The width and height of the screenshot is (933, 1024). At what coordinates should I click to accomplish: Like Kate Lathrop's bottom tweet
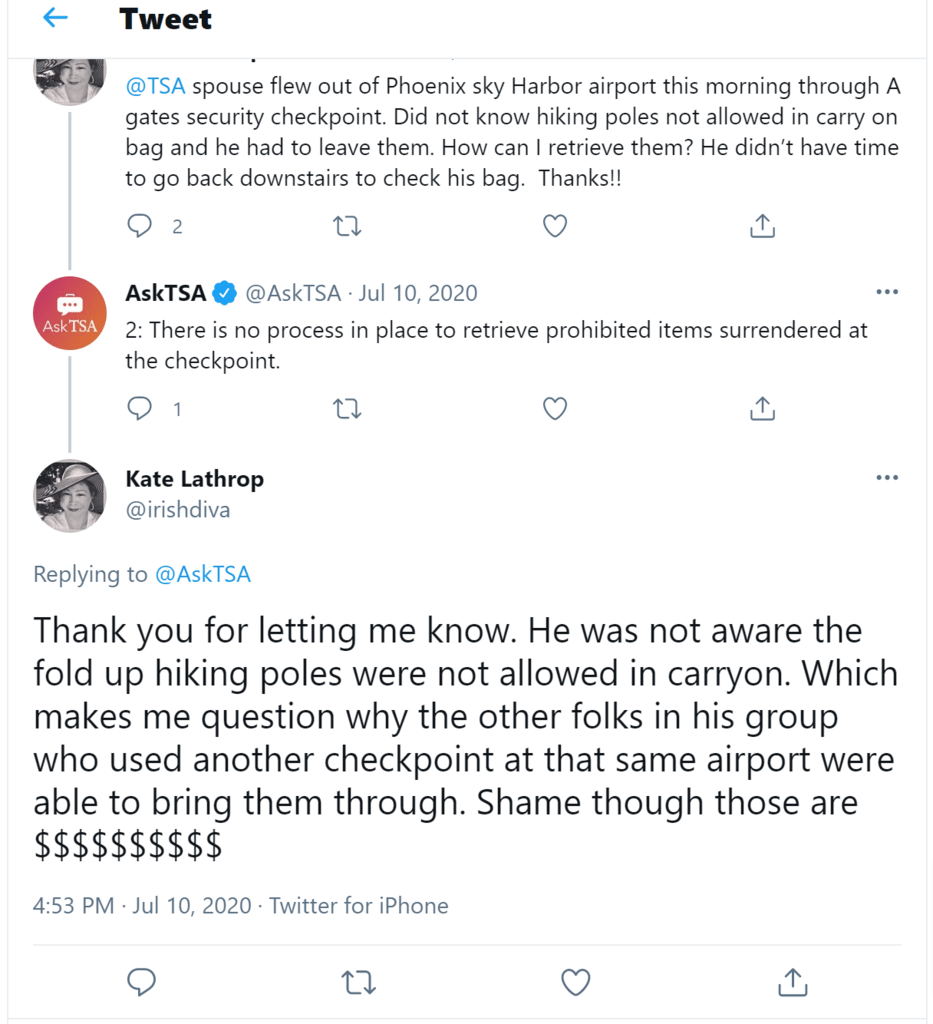(575, 983)
